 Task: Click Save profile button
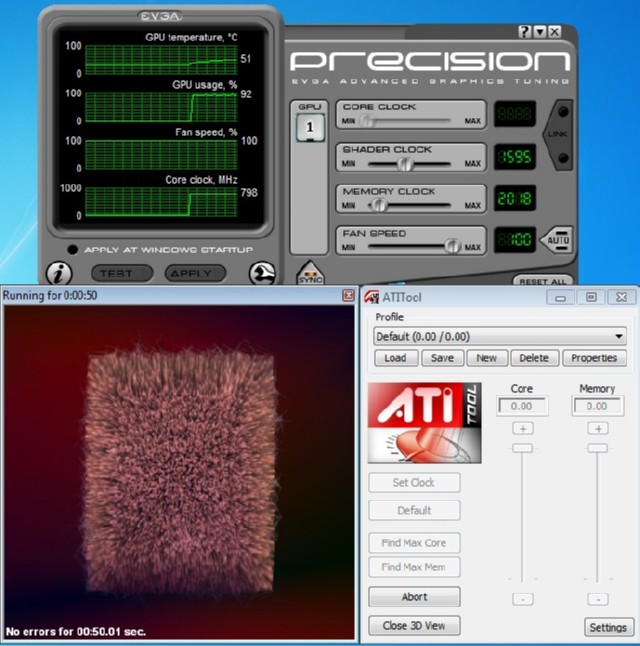click(x=443, y=358)
